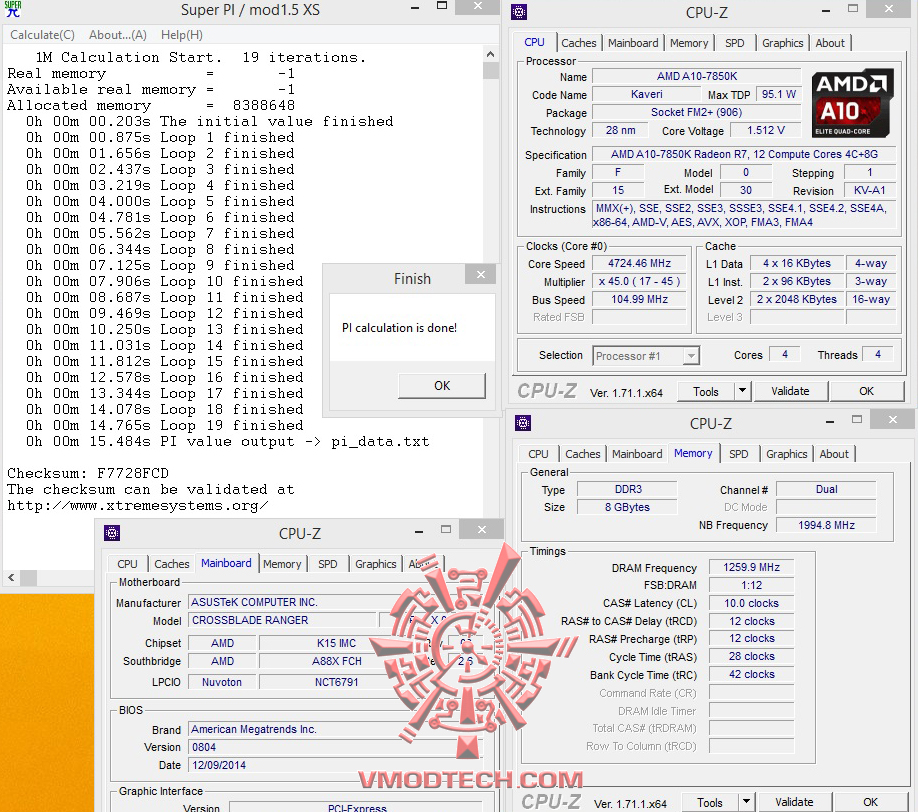
Task: Select Caches tab in the Memory CPU-Z window
Action: pyautogui.click(x=583, y=454)
